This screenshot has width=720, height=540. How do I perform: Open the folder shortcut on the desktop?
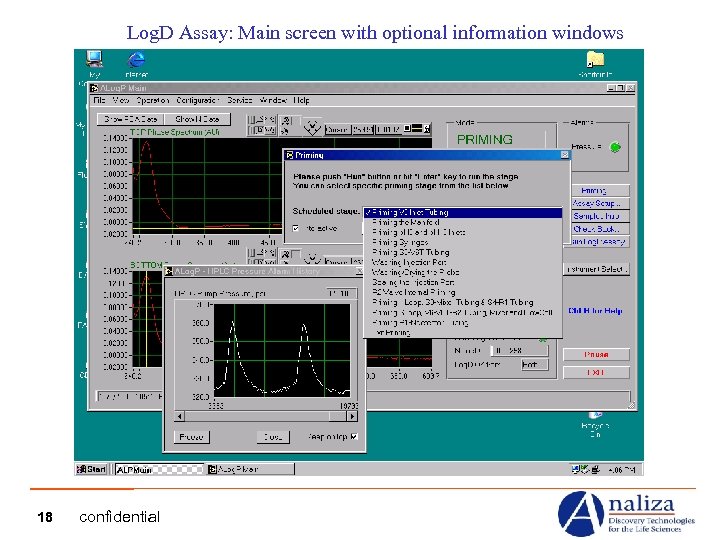(595, 60)
